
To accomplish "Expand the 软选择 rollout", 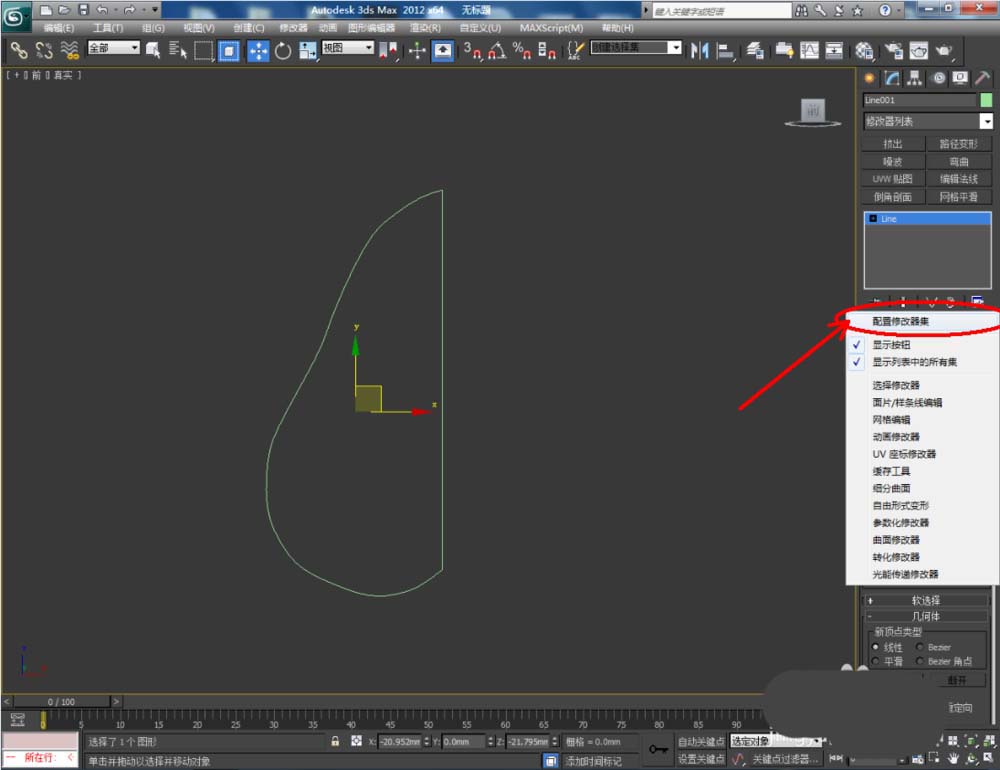I will [926, 601].
